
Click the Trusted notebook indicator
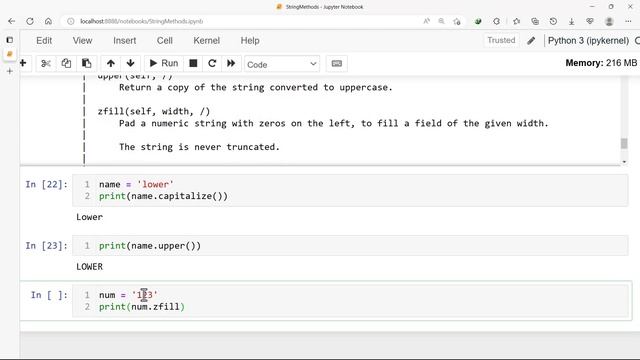tap(501, 40)
